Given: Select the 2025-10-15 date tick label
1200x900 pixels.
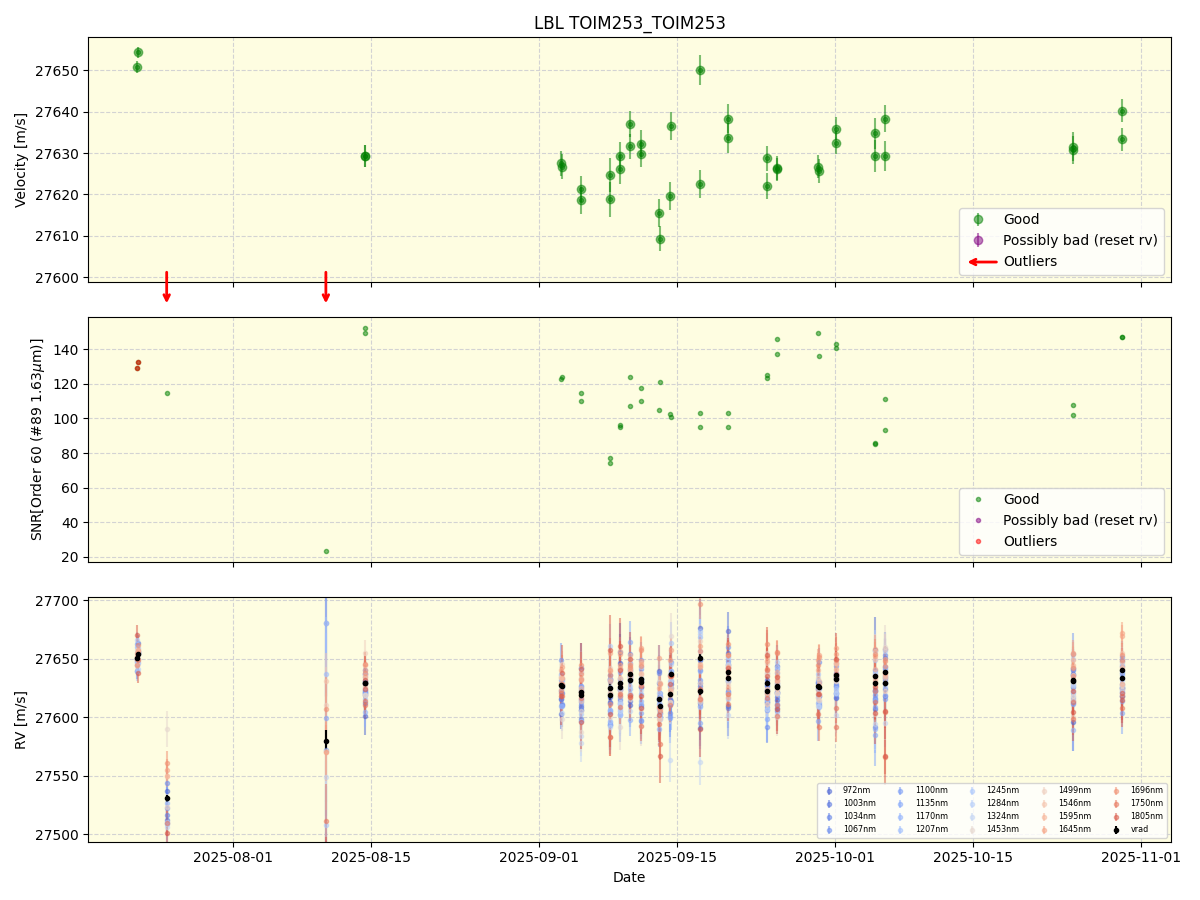Looking at the screenshot, I should 973,856.
